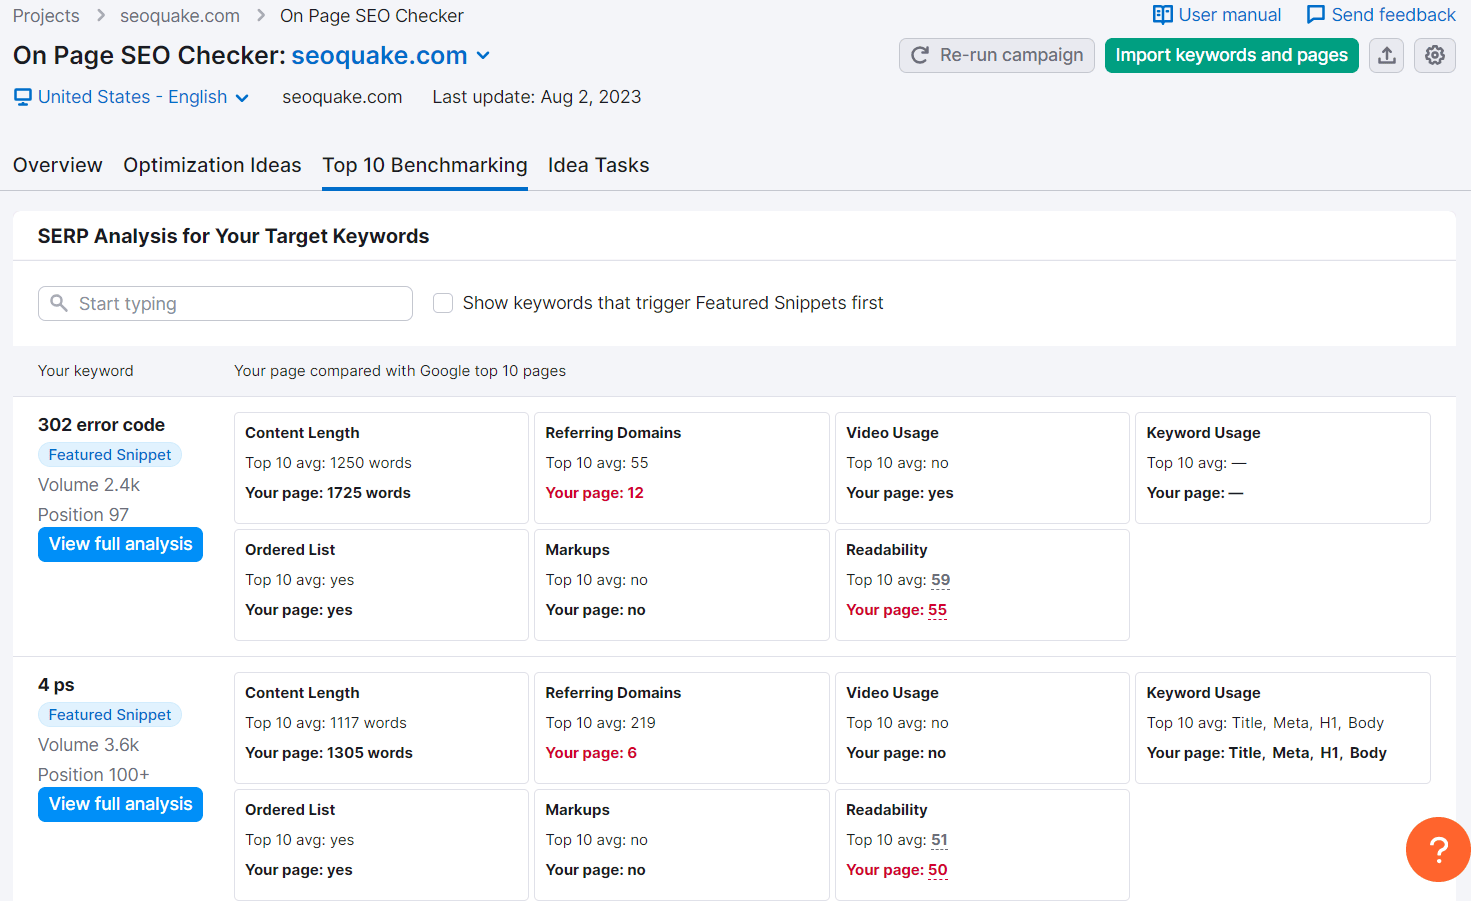This screenshot has height=901, width=1471.
Task: View full analysis for 4 ps
Action: click(x=120, y=804)
